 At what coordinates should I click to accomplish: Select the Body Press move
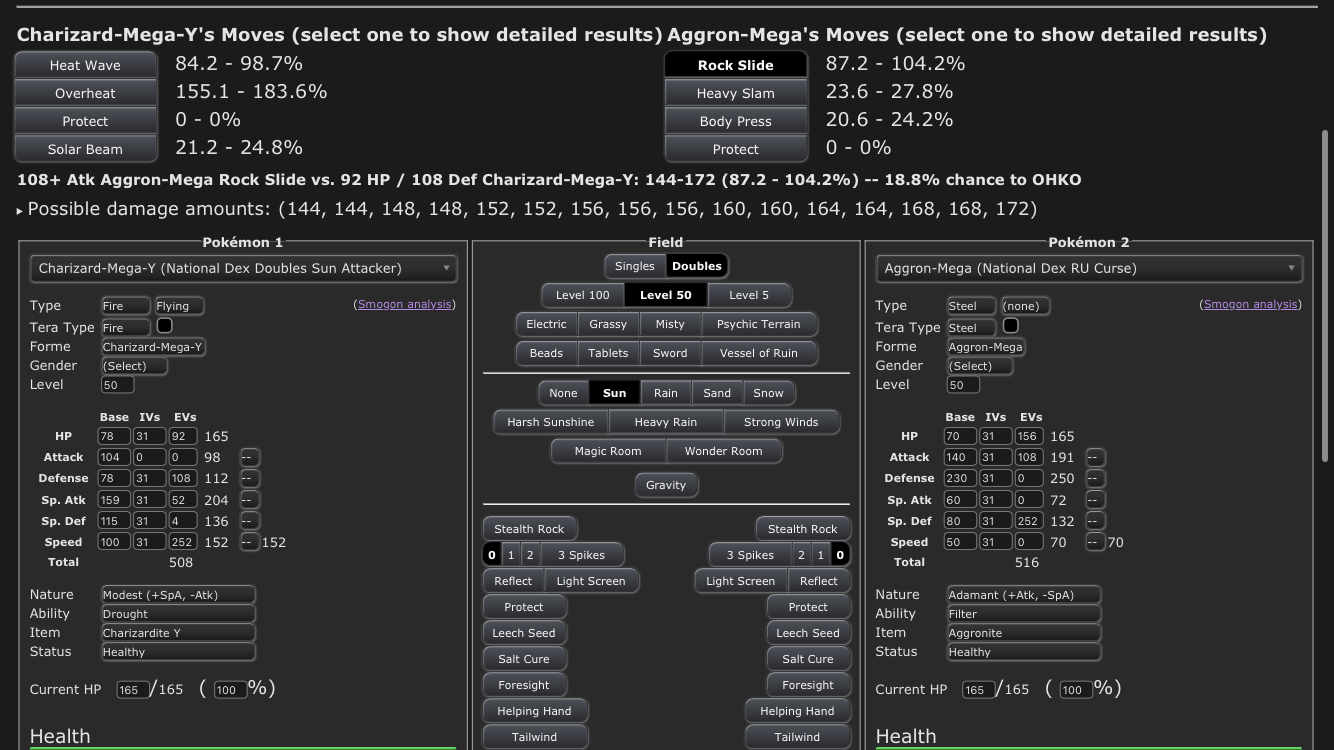click(735, 121)
